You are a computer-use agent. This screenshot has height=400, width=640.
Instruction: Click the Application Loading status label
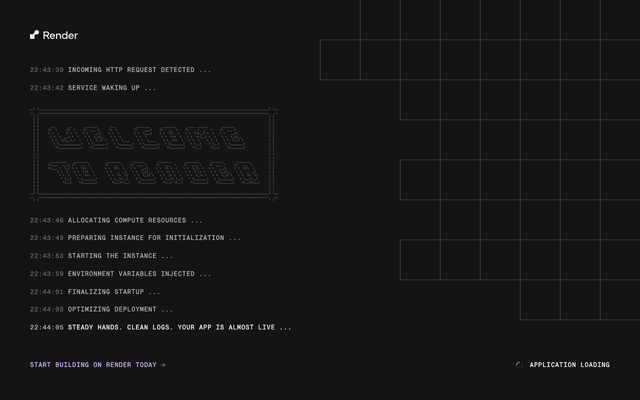[569, 365]
